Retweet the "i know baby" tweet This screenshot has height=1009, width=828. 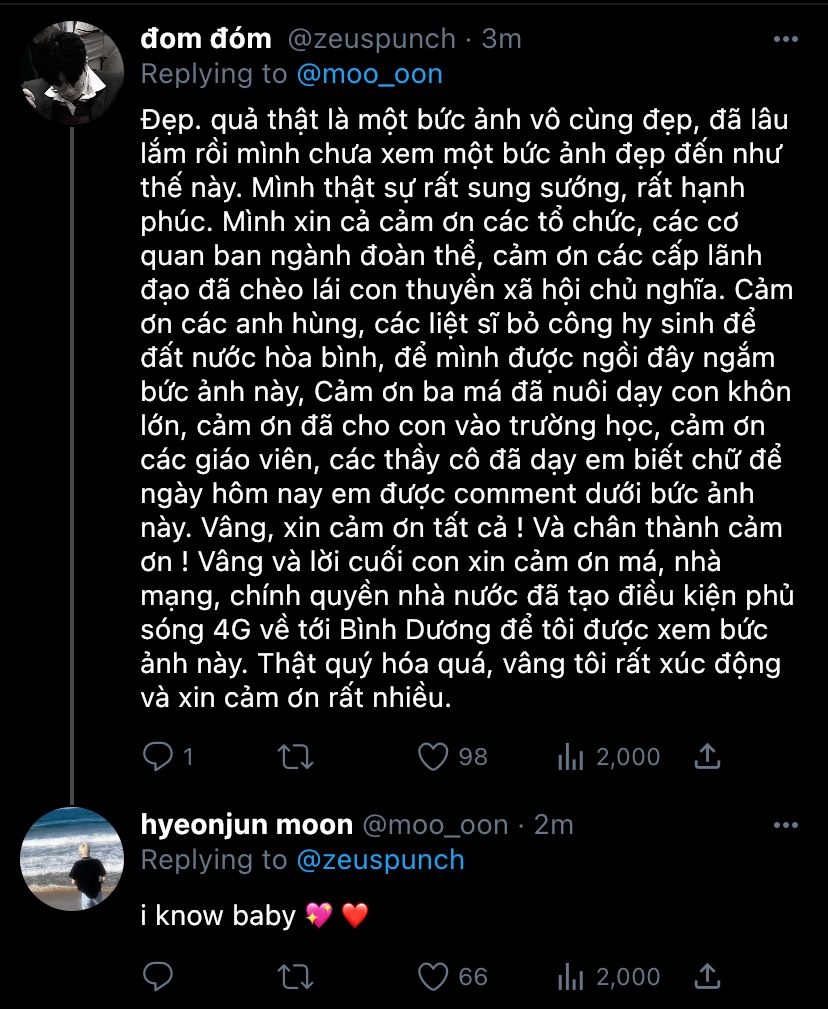pos(295,975)
